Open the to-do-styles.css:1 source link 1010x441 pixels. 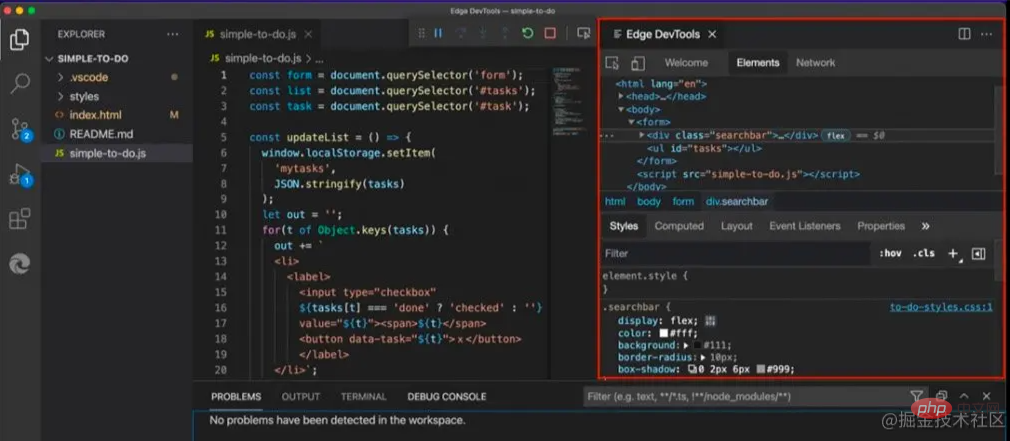click(x=941, y=307)
